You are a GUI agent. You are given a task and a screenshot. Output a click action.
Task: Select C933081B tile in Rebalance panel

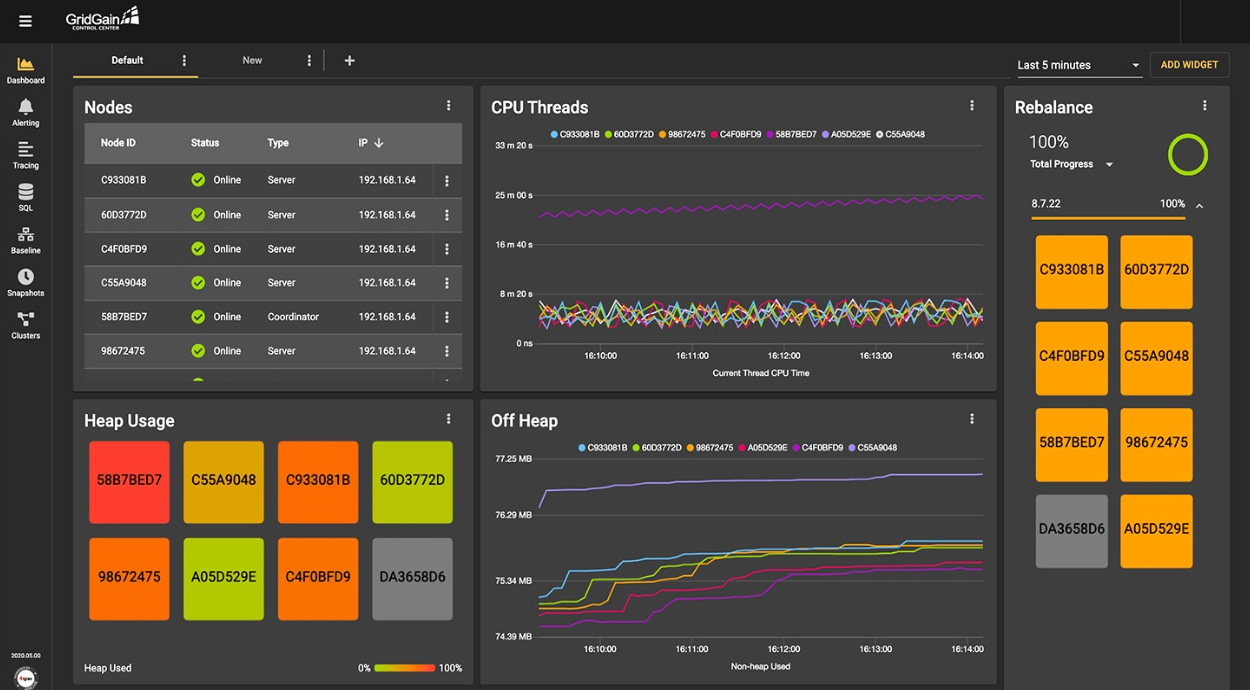coord(1072,272)
